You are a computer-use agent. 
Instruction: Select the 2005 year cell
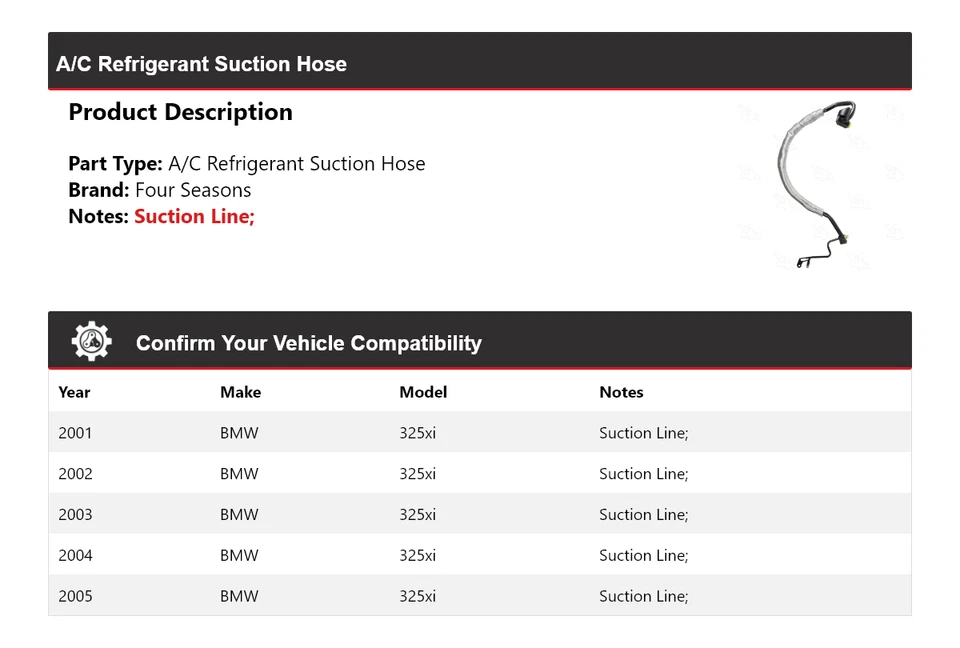tap(75, 596)
